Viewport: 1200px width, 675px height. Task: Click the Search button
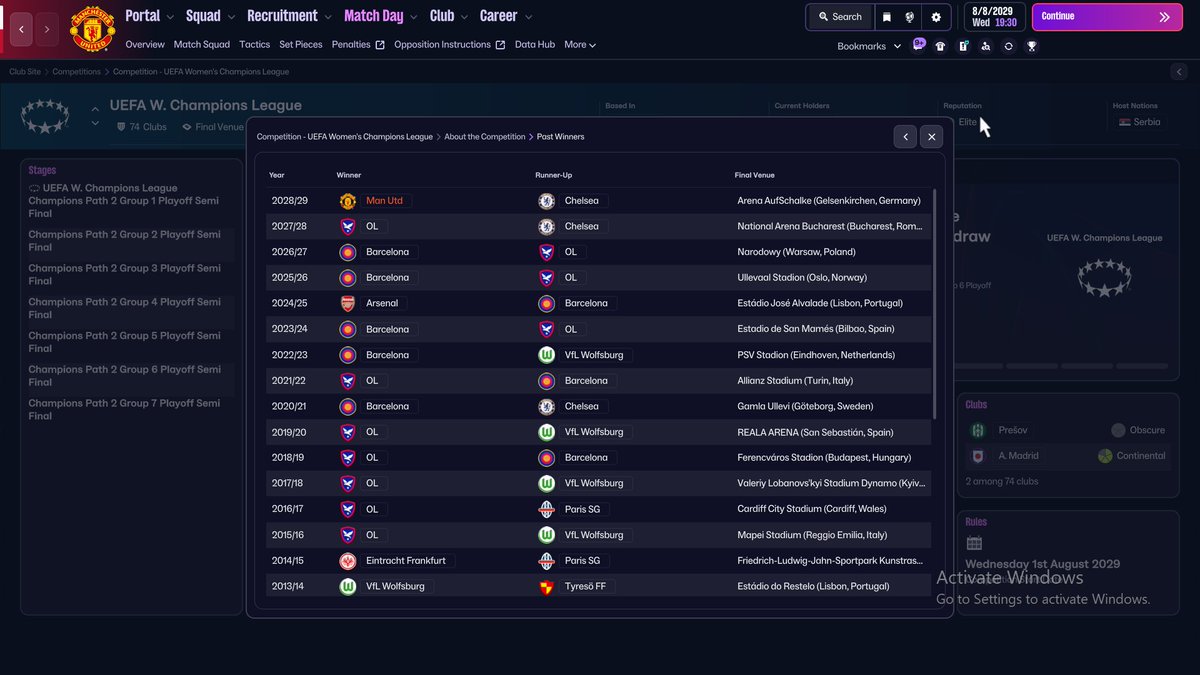point(839,17)
